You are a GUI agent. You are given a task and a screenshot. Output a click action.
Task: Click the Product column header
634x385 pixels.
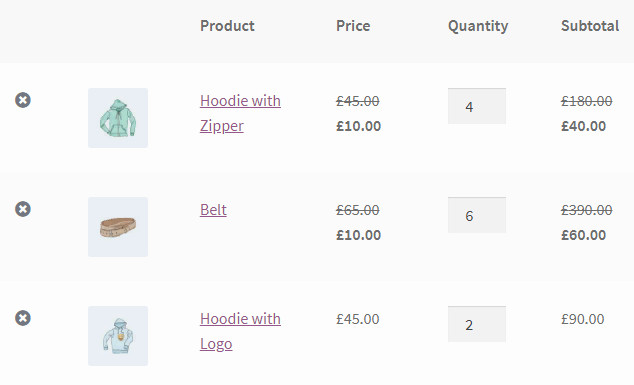click(227, 26)
